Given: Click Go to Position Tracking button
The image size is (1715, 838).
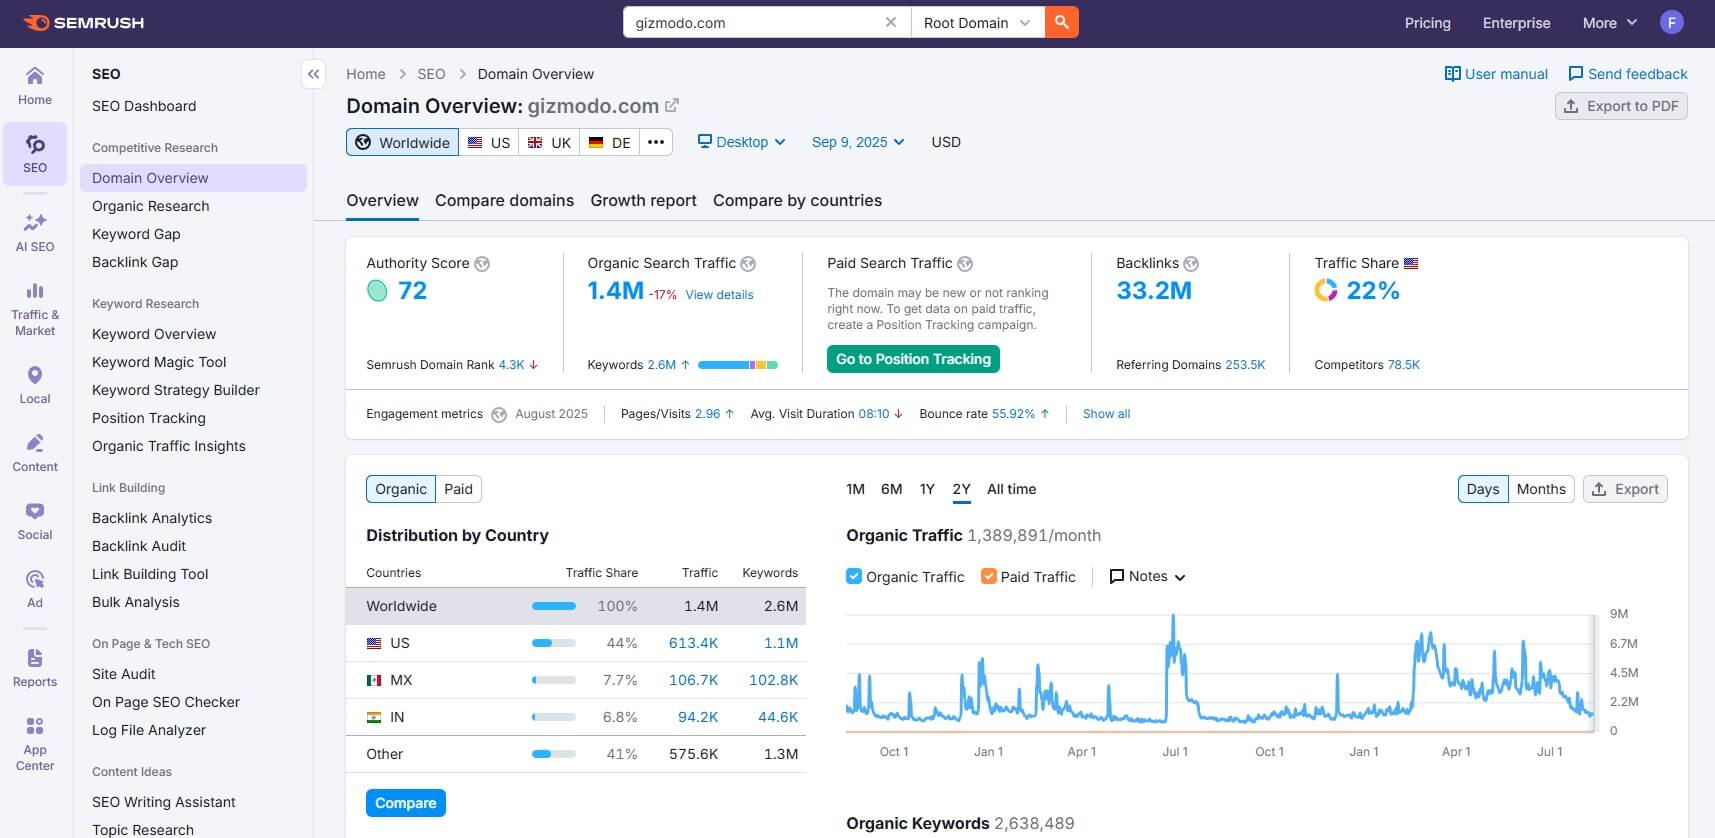Looking at the screenshot, I should 913,359.
